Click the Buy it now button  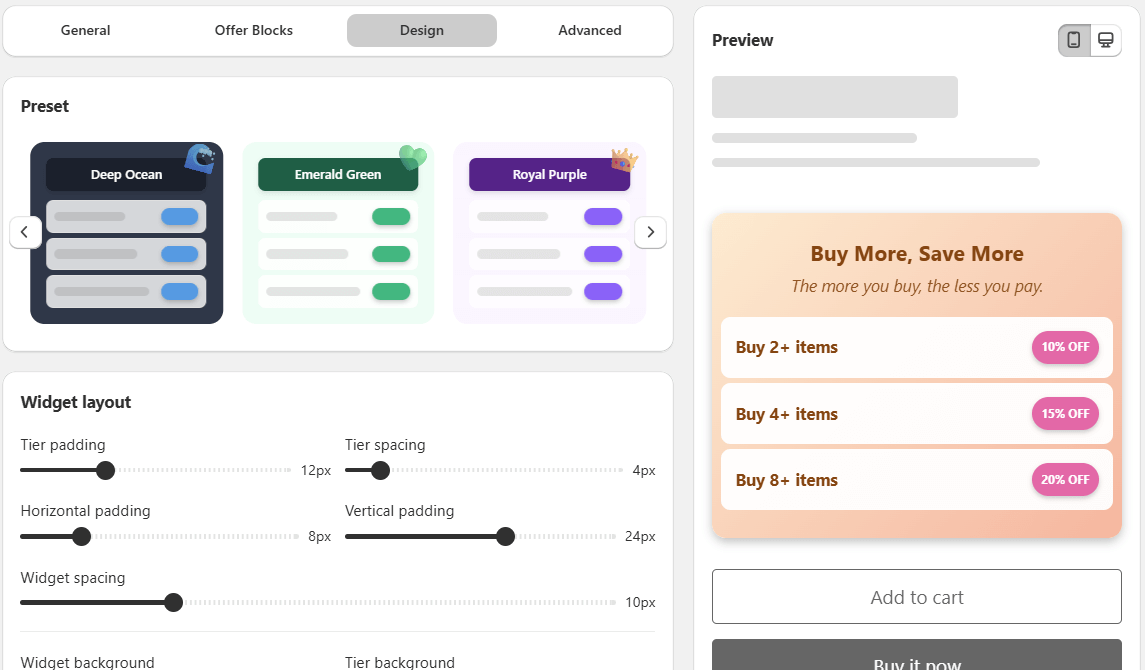click(916, 655)
